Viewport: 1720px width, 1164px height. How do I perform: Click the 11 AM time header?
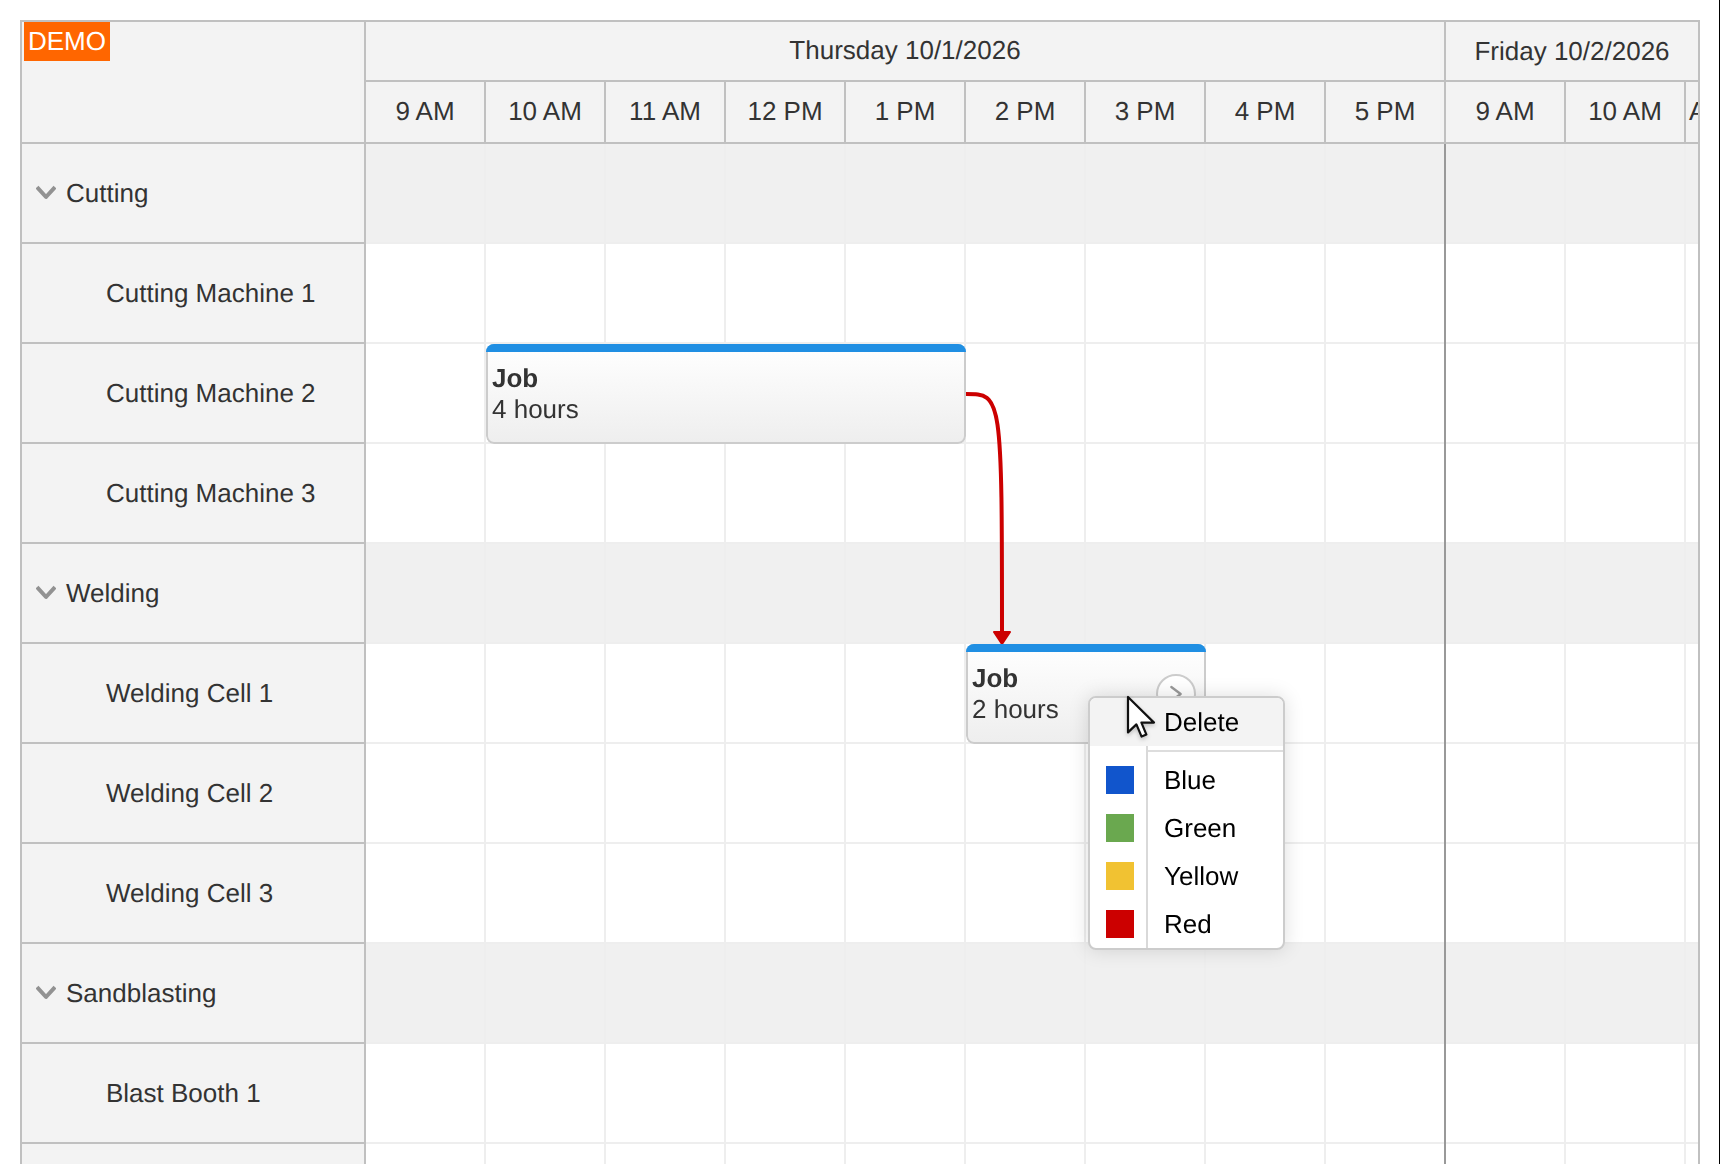665,111
